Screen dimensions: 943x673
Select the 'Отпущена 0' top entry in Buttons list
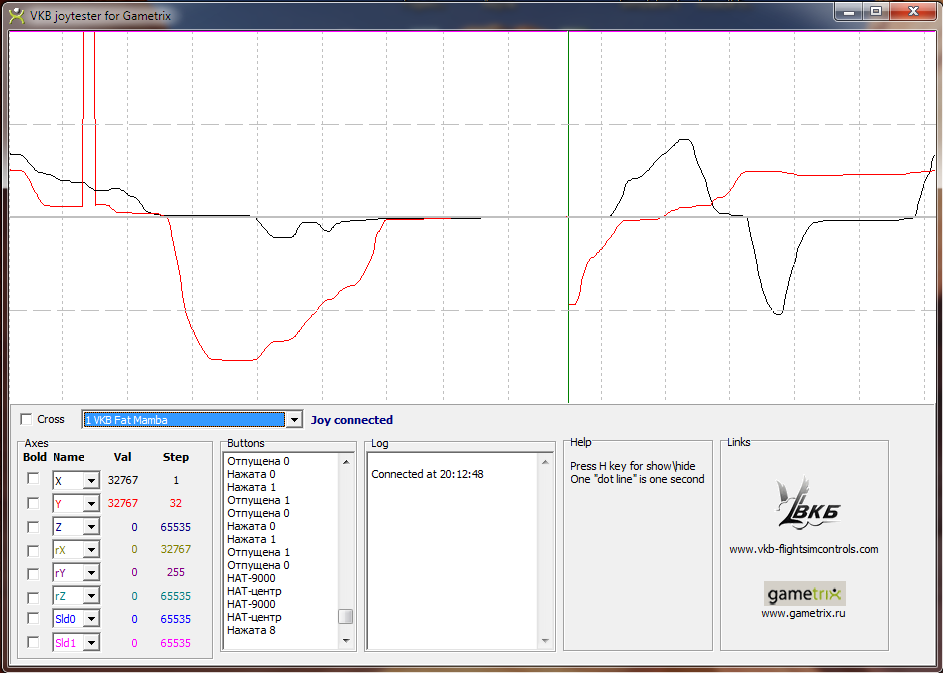(258, 461)
